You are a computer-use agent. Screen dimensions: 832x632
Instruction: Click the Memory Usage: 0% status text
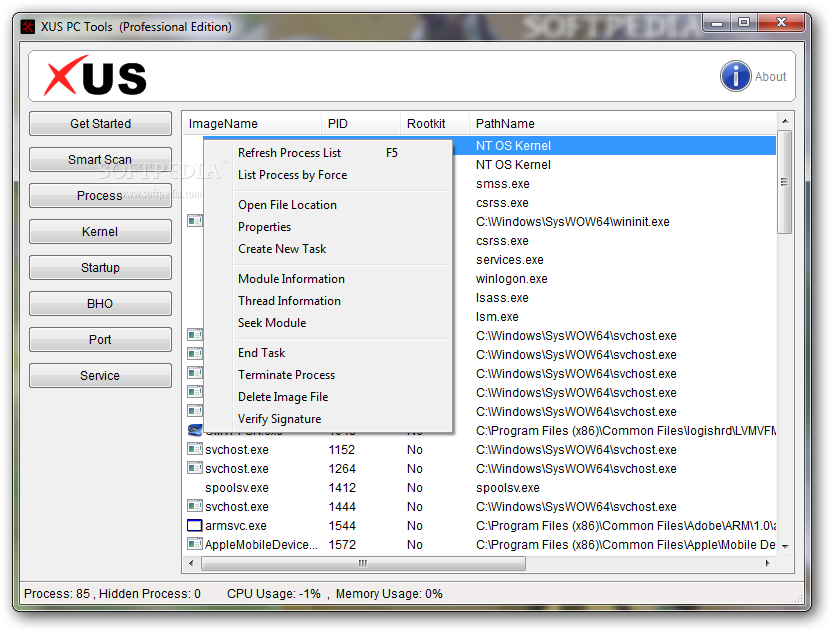tap(389, 593)
